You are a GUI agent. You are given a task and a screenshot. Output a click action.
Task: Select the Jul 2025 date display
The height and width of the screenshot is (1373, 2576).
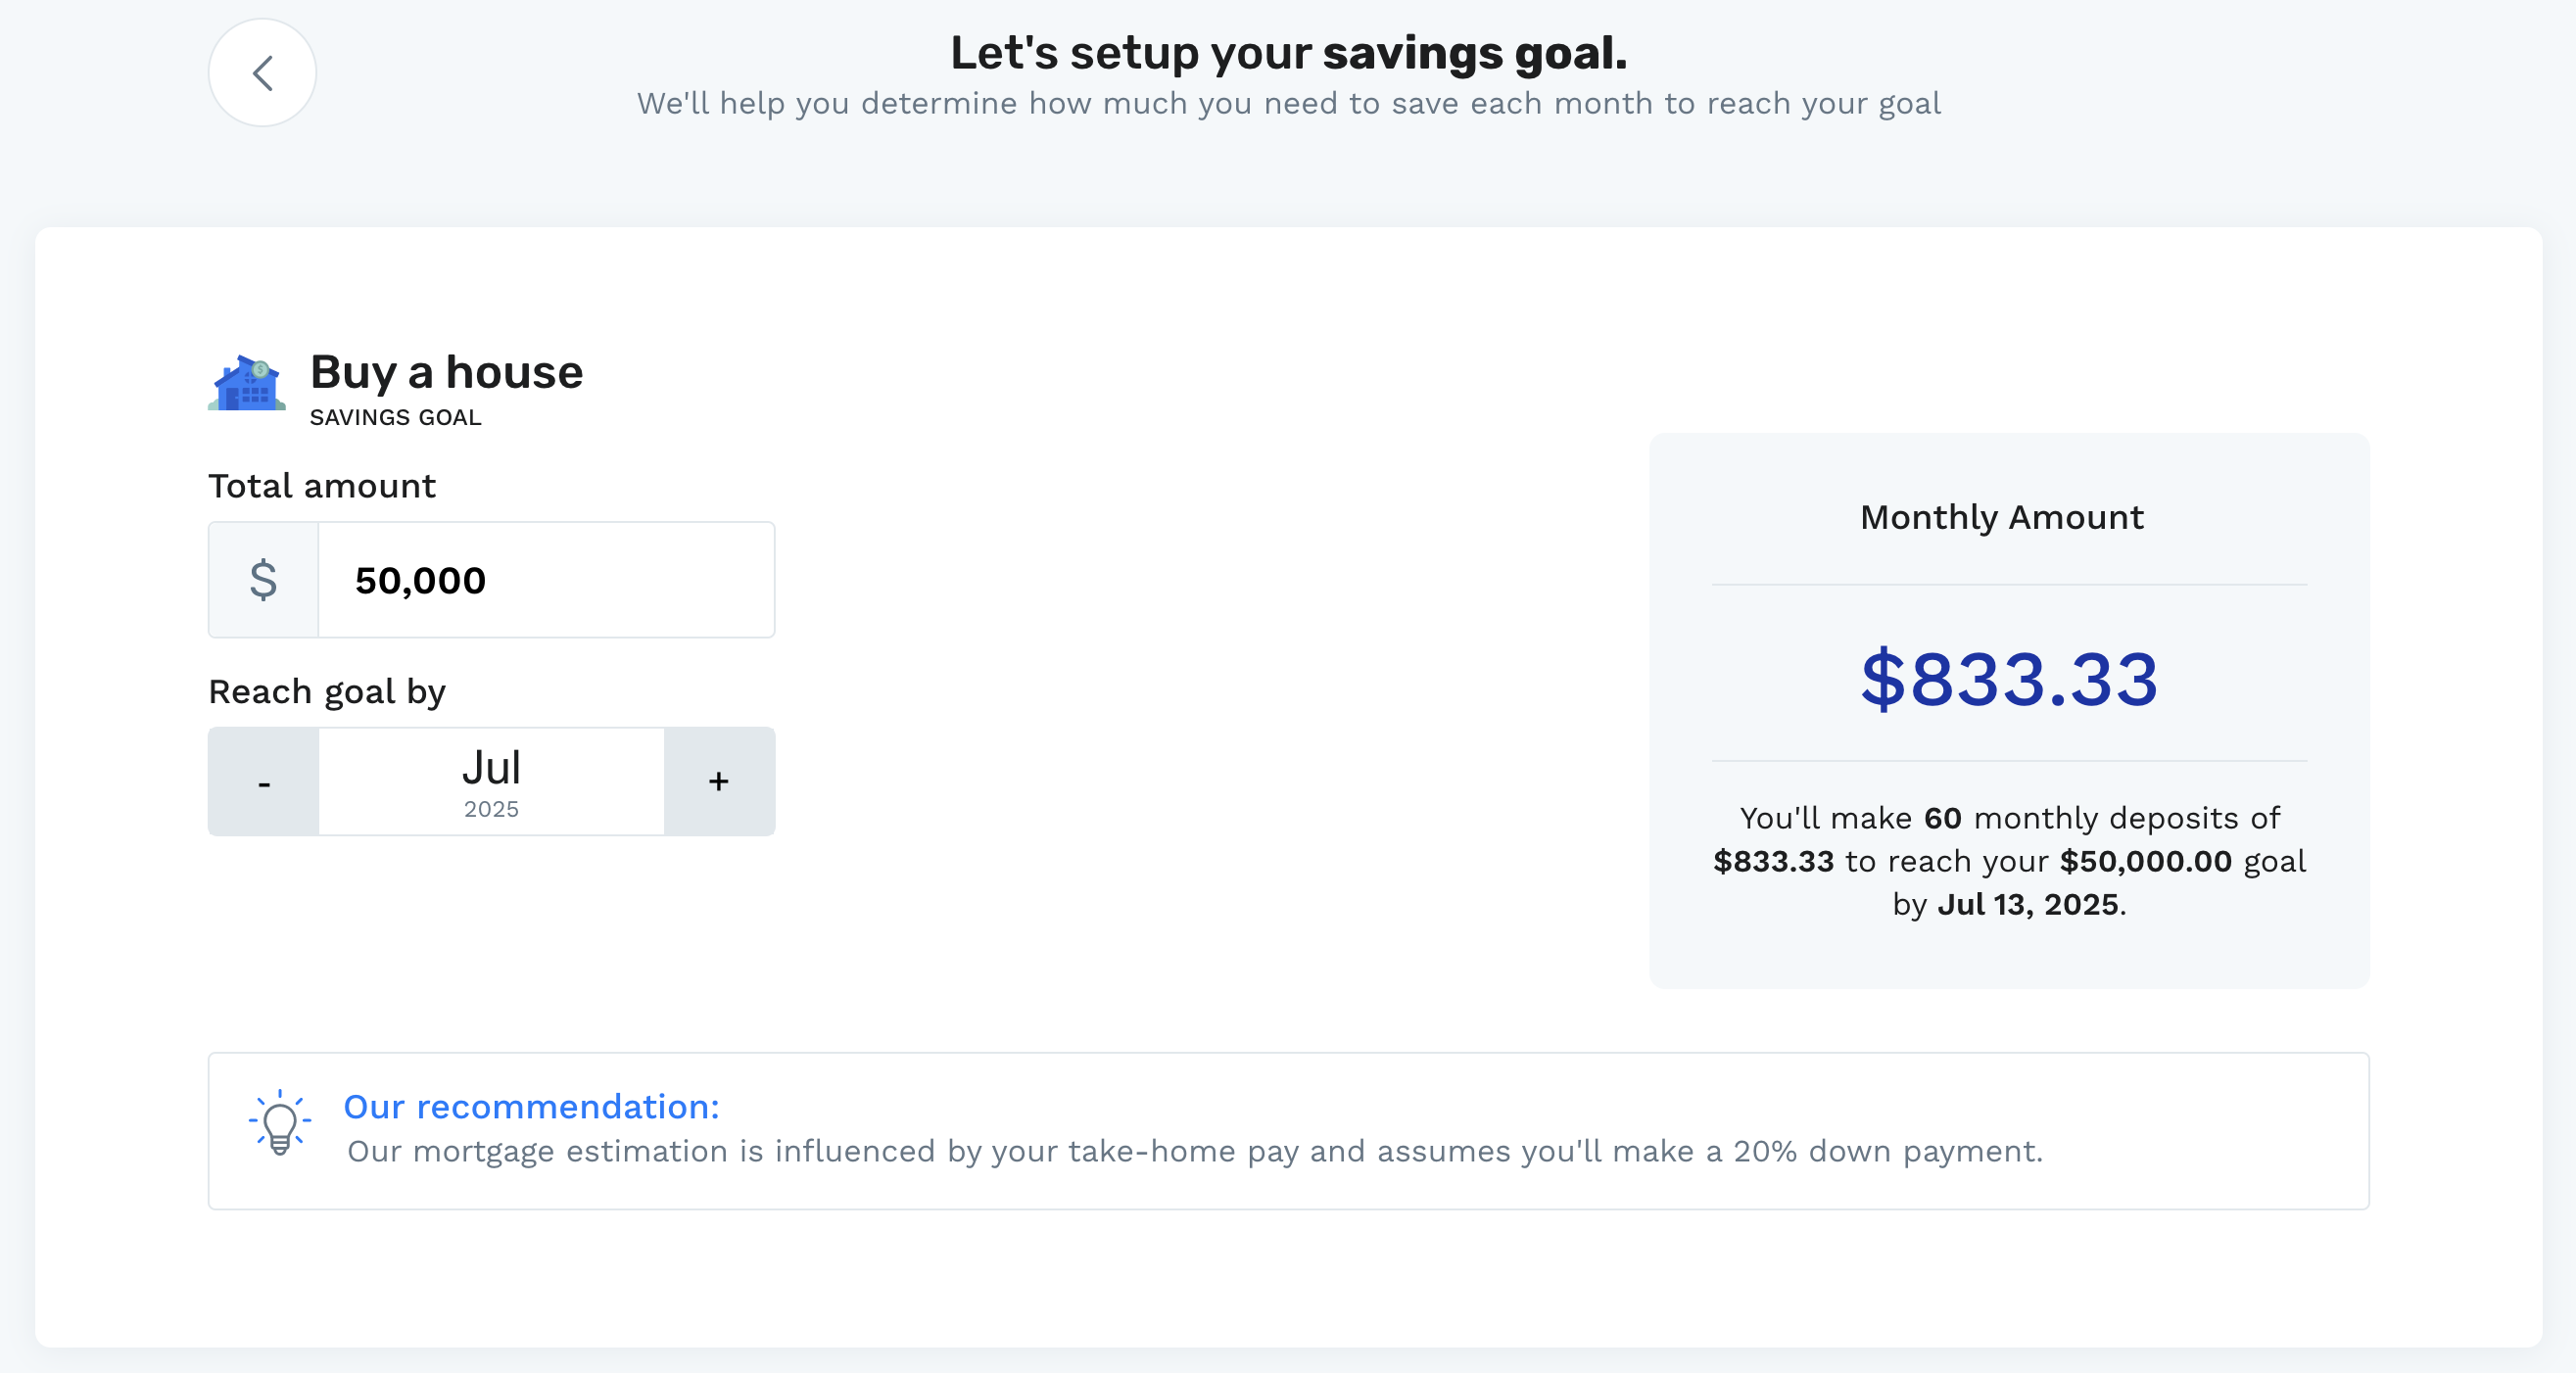(491, 781)
